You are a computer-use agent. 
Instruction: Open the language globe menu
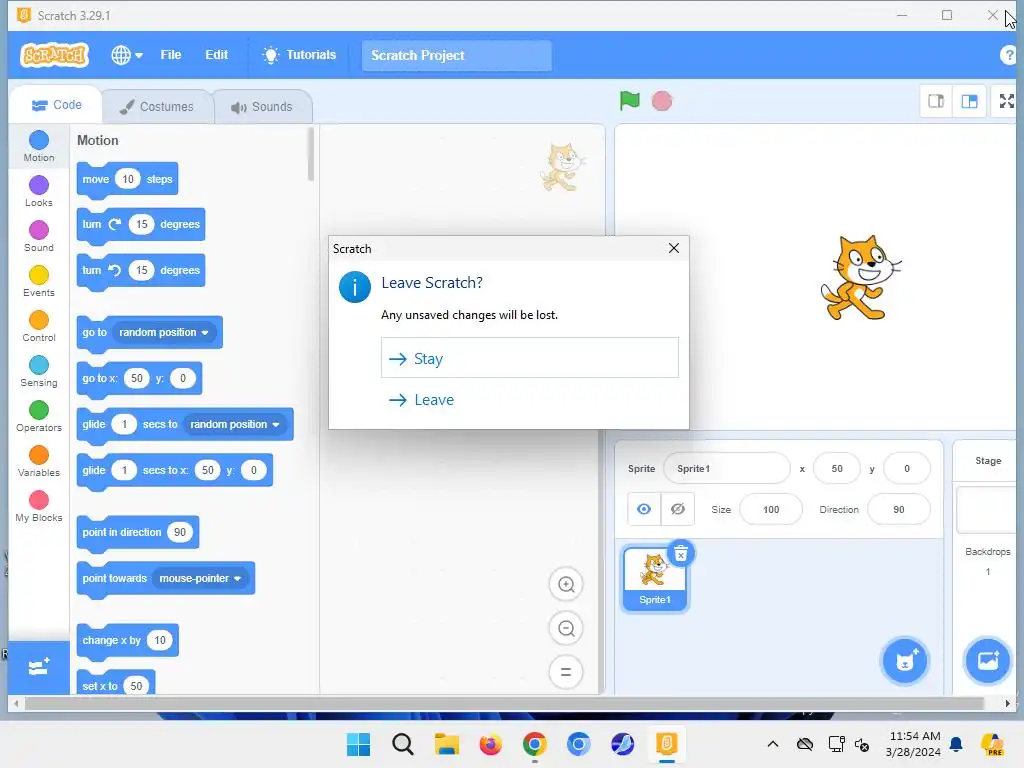pos(127,56)
